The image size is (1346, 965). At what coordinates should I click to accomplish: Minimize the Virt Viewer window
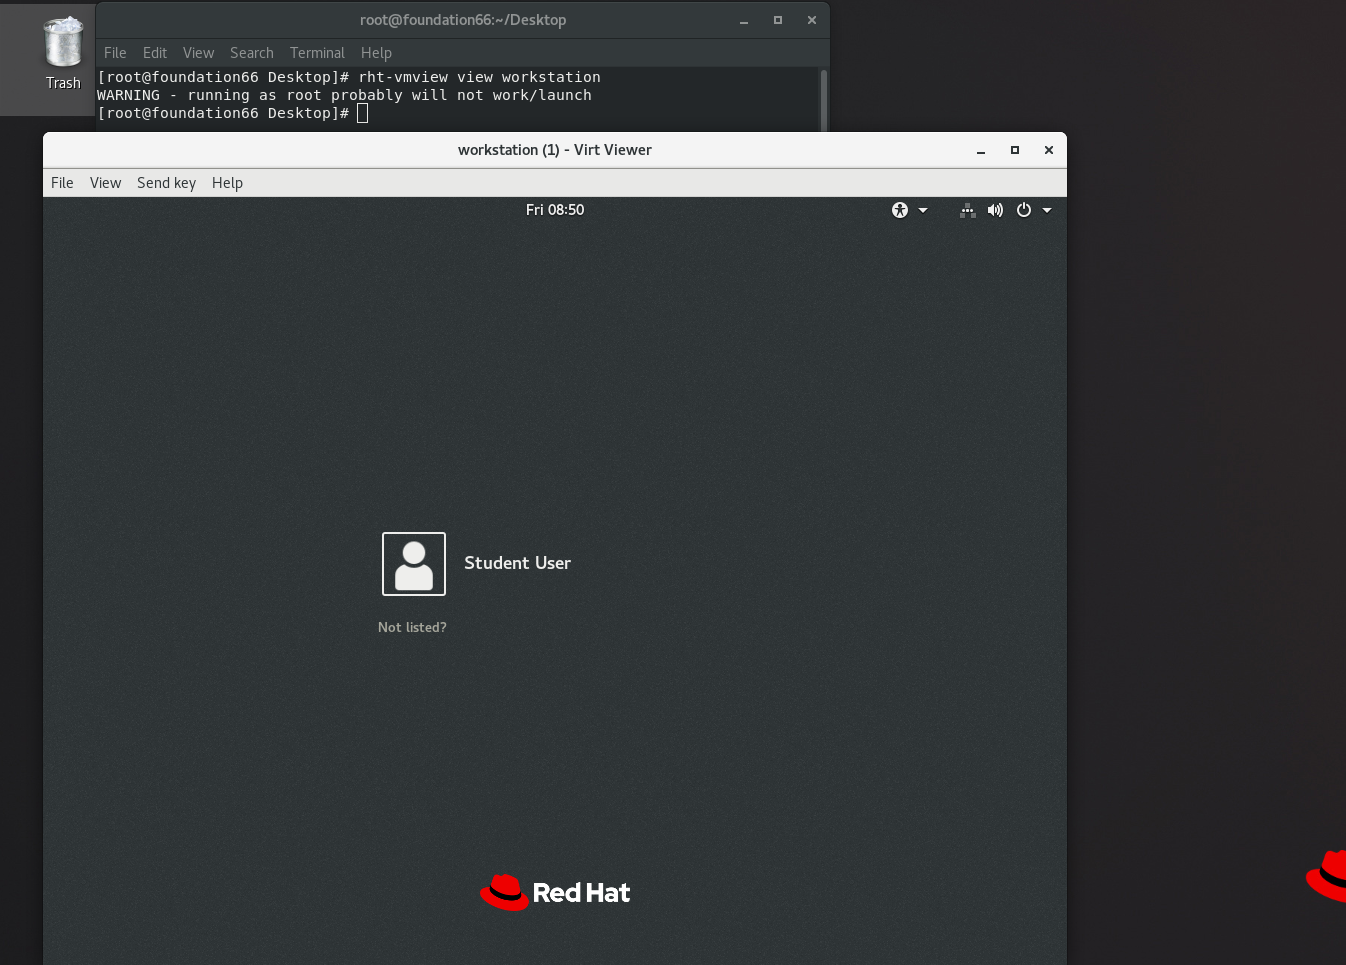coord(981,150)
